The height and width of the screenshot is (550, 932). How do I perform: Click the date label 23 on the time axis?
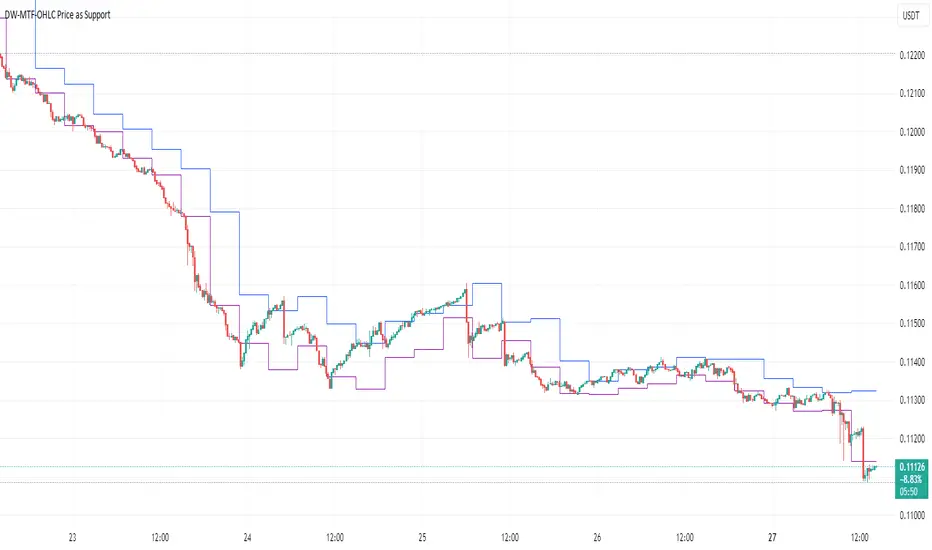73,535
